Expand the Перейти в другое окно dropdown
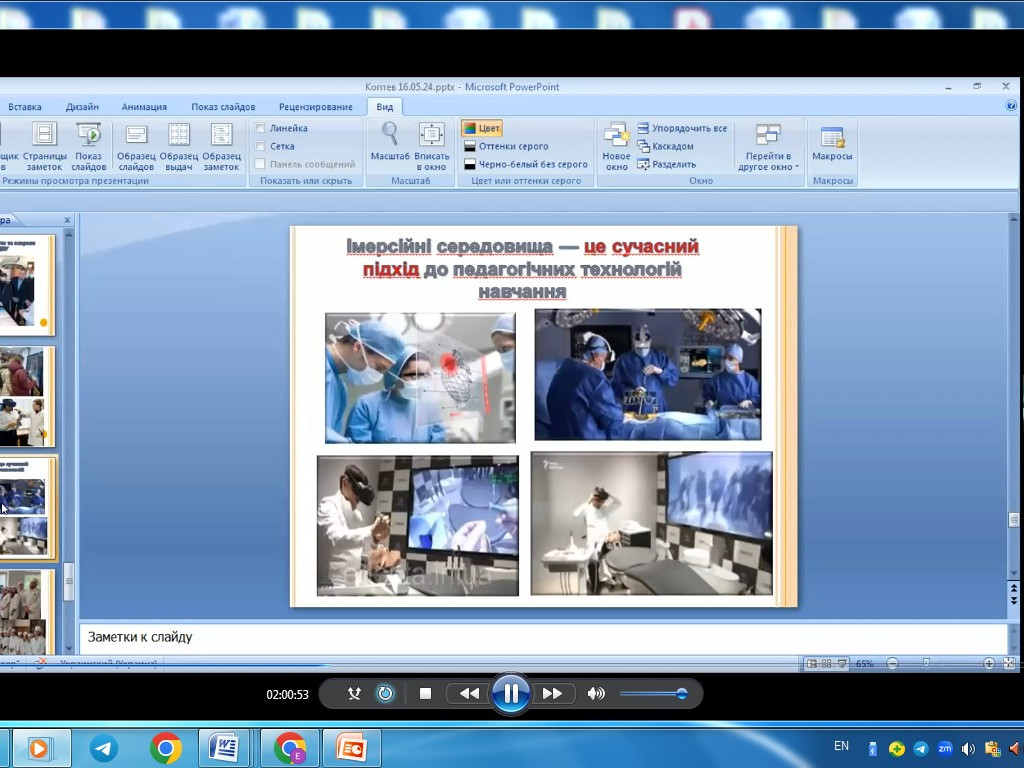 pyautogui.click(x=769, y=147)
